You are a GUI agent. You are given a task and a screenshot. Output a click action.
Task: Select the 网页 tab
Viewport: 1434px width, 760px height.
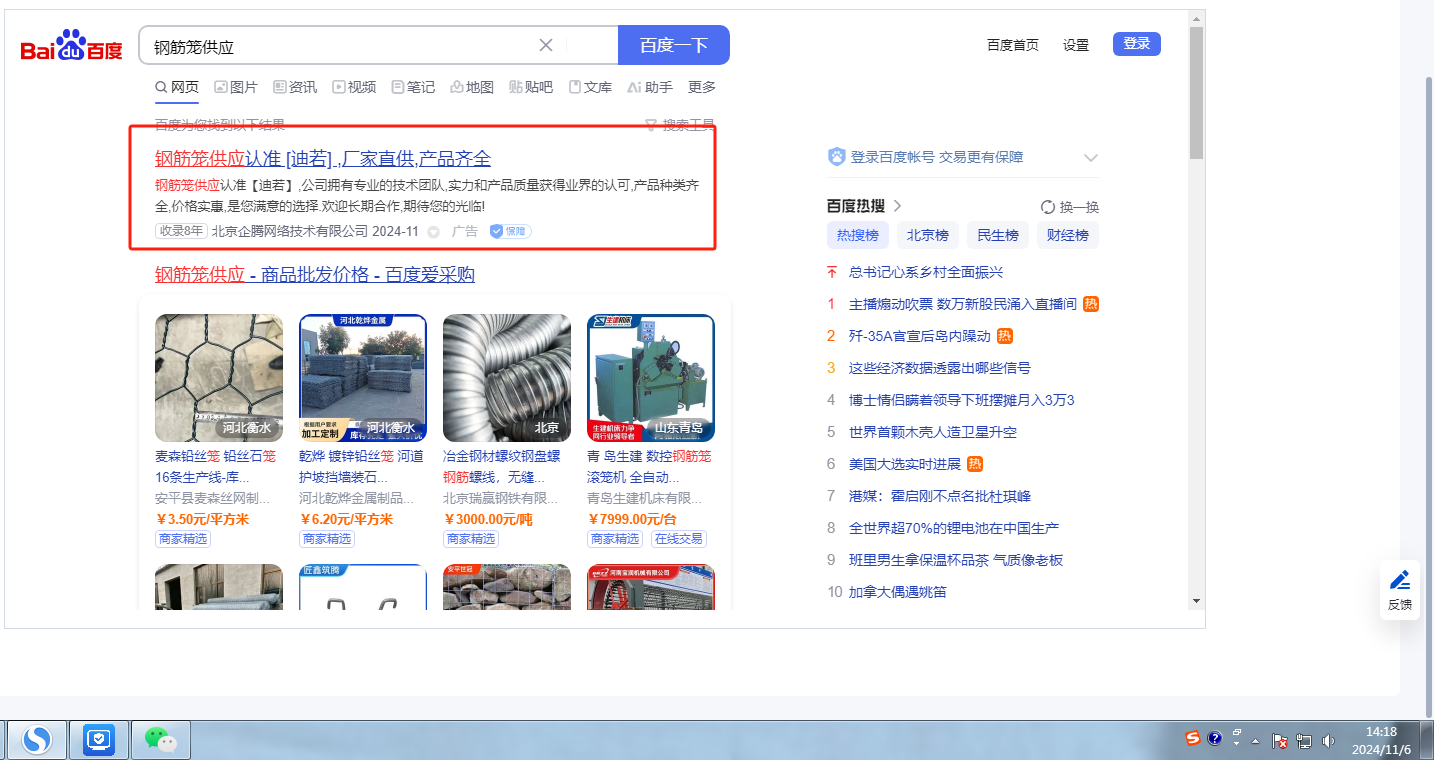coord(177,87)
